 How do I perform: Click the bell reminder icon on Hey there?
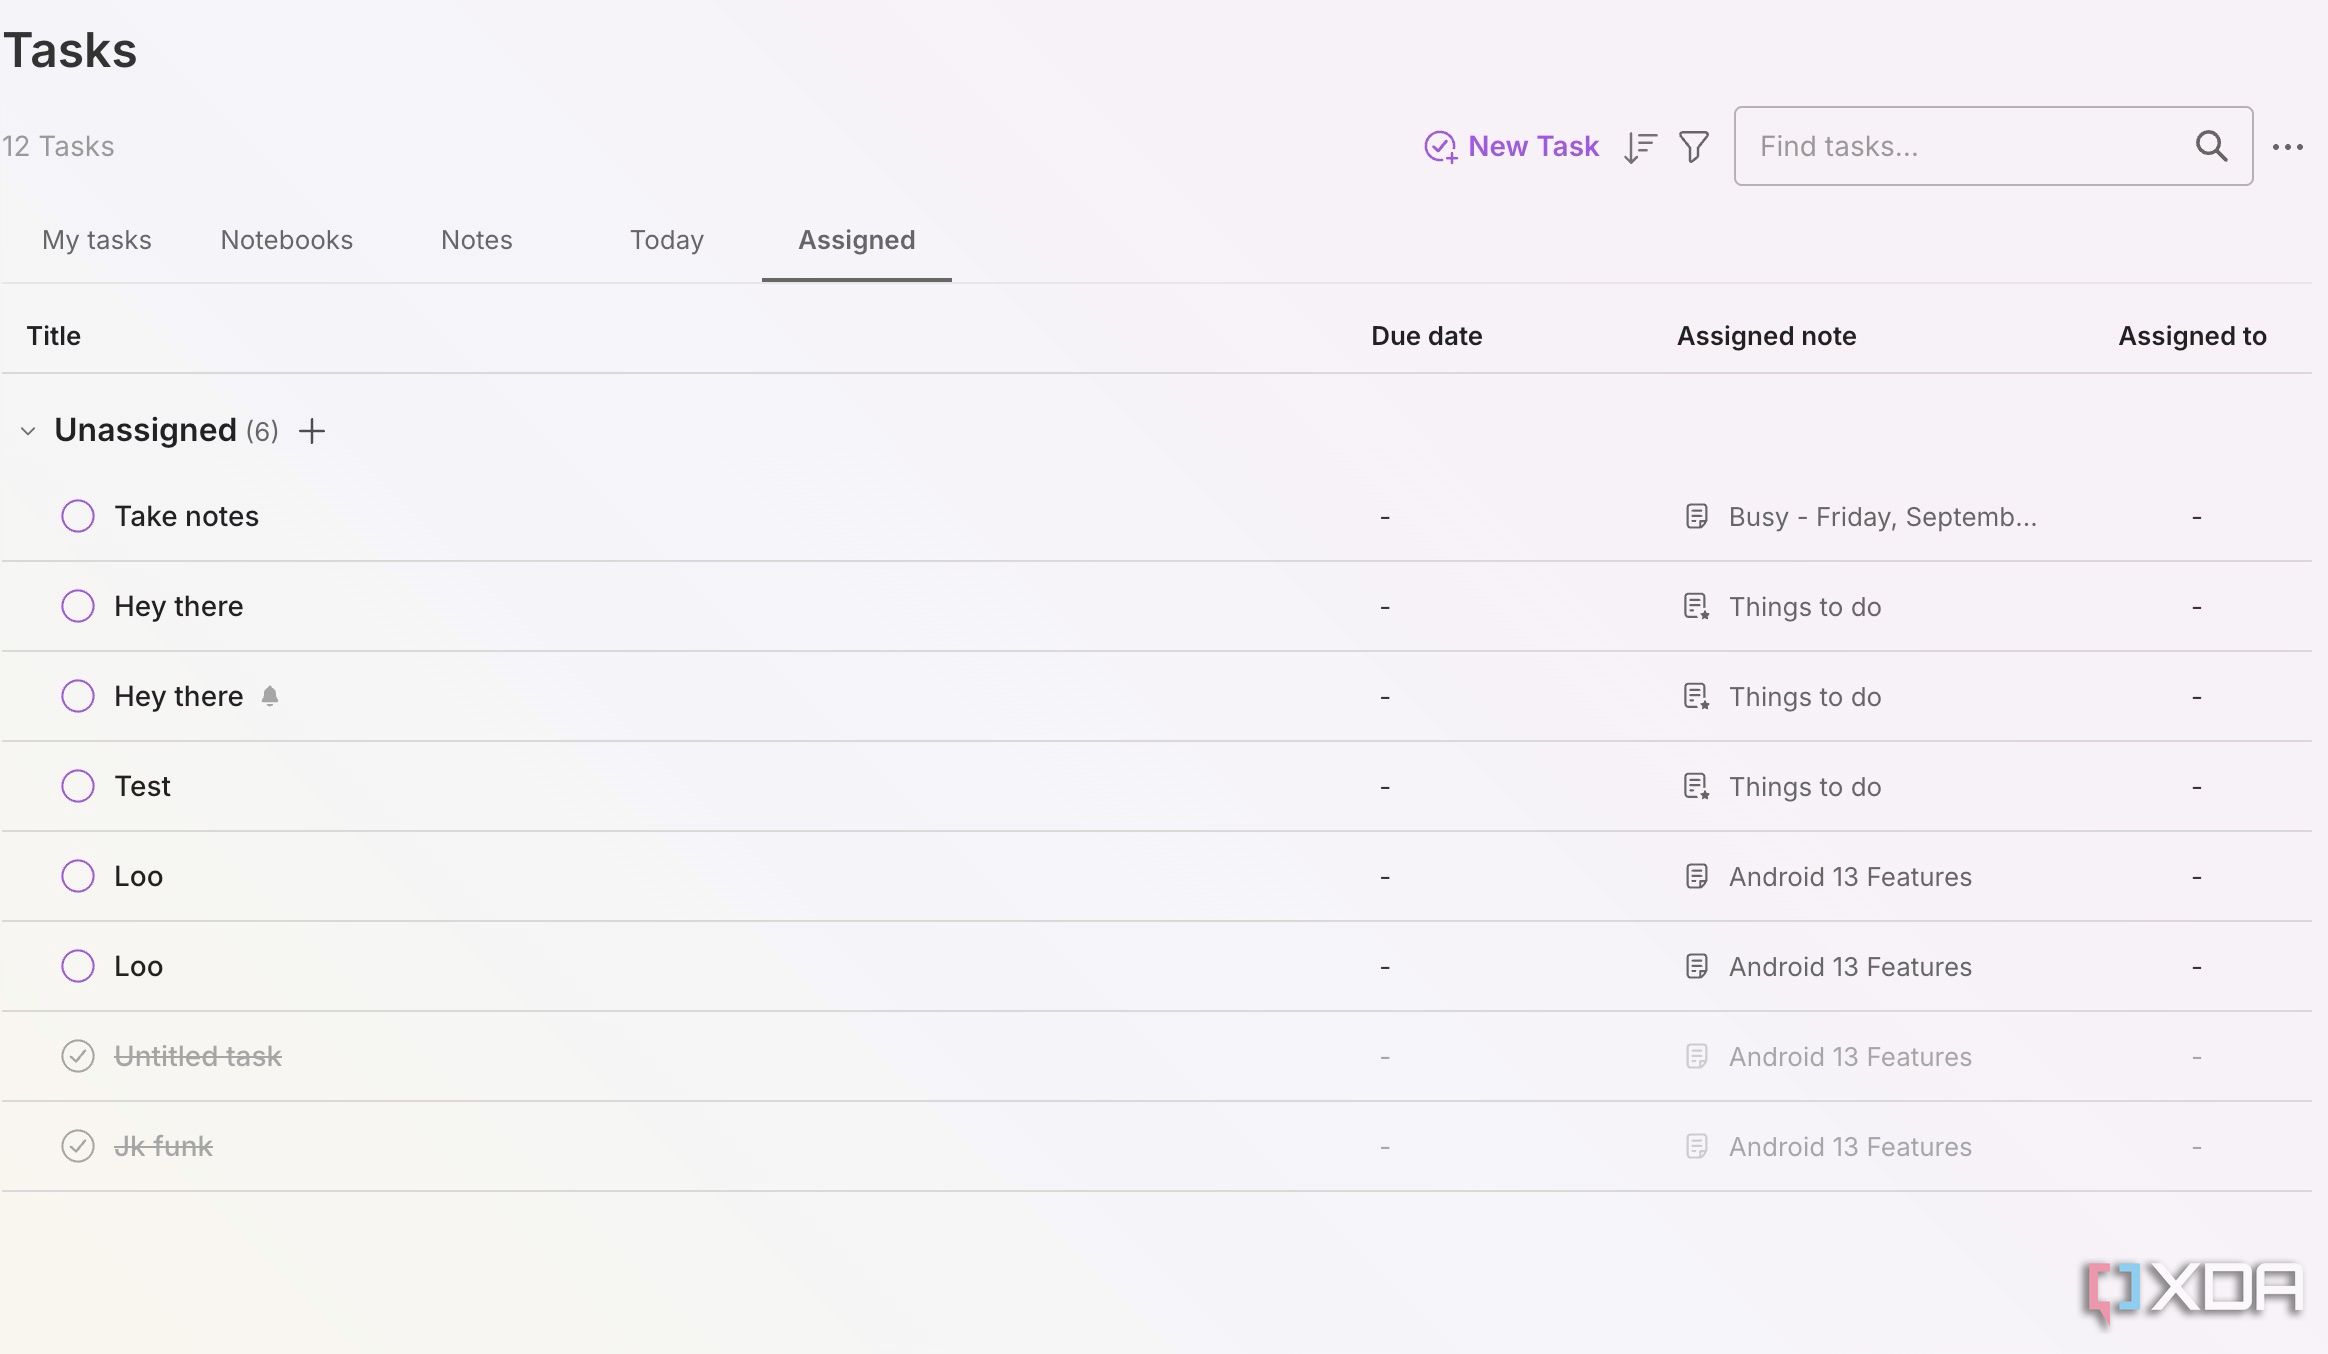[x=269, y=695]
